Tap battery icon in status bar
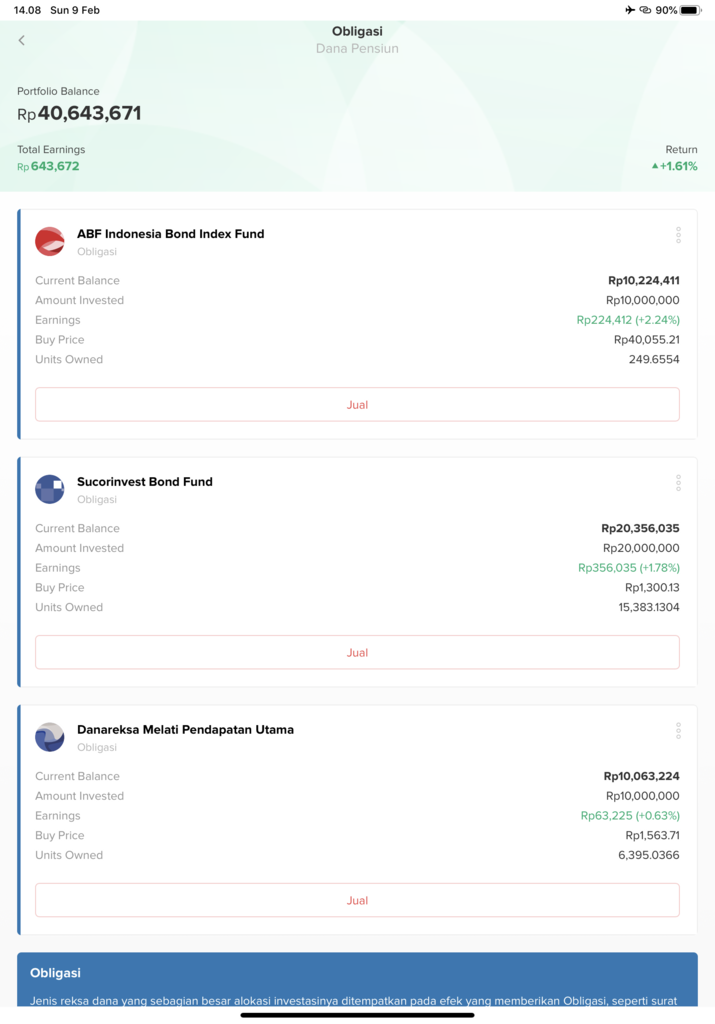This screenshot has width=715, height=1024. pos(690,10)
